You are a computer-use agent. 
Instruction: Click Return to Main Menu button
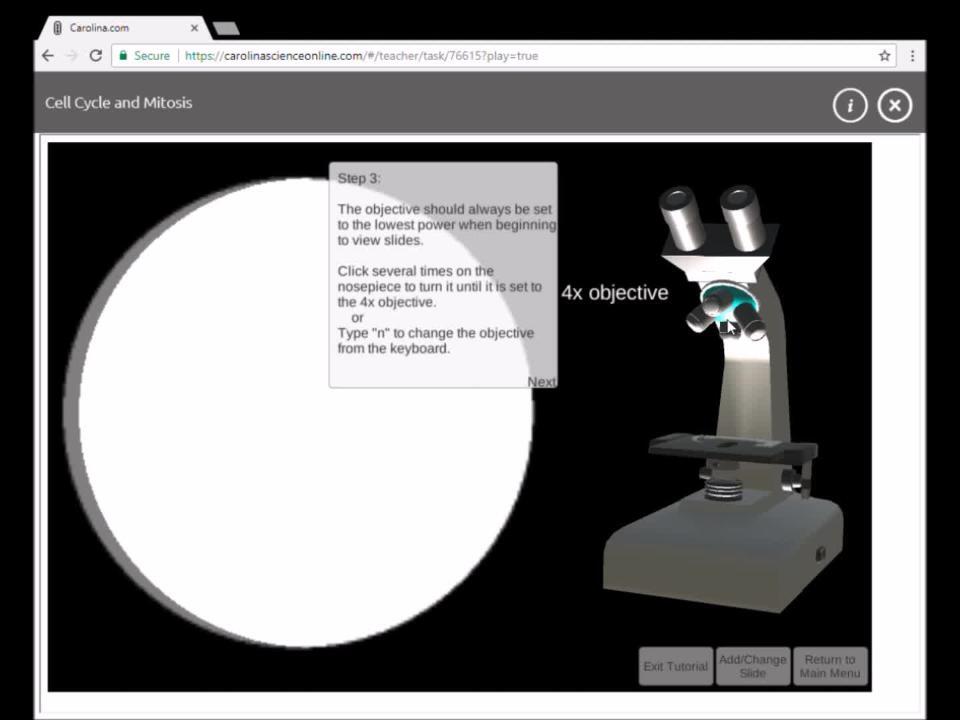pos(830,666)
